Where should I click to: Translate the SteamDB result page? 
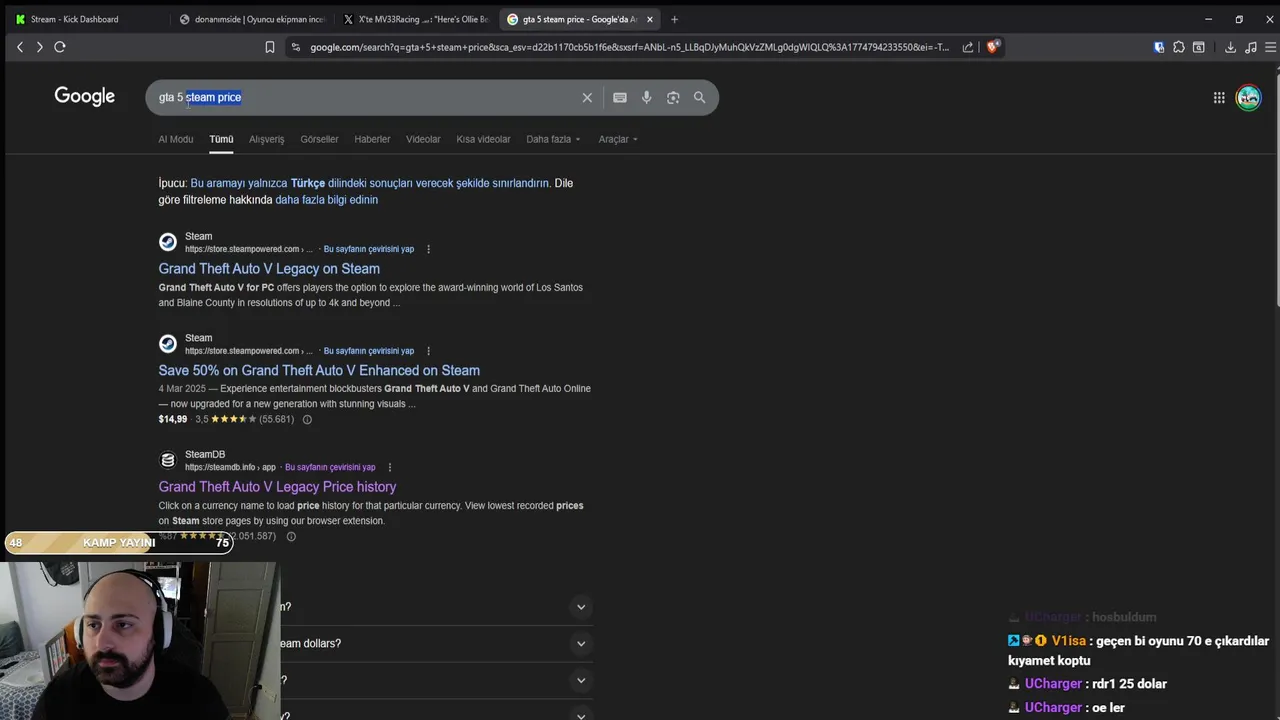pos(330,467)
